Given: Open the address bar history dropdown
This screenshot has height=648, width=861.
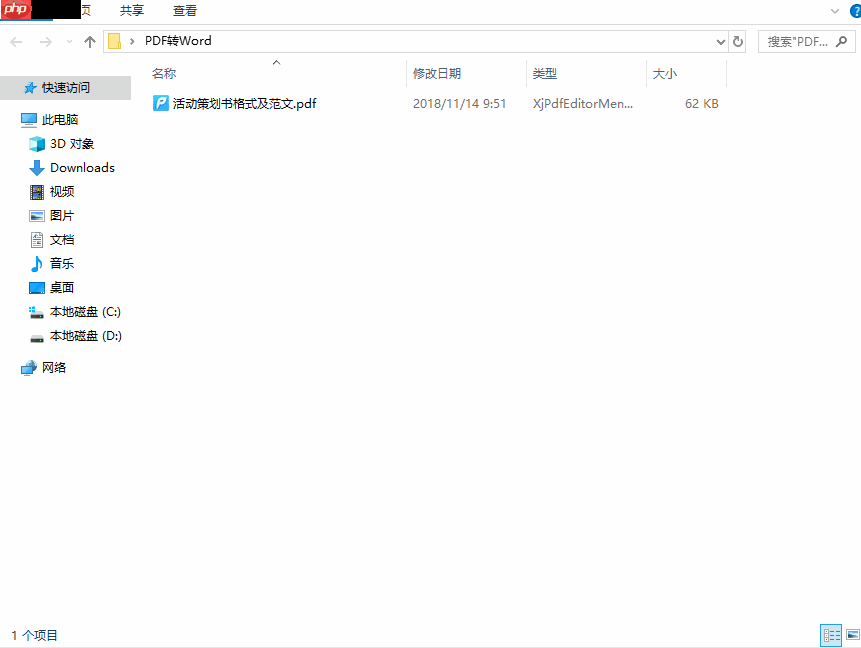Looking at the screenshot, I should click(x=720, y=41).
